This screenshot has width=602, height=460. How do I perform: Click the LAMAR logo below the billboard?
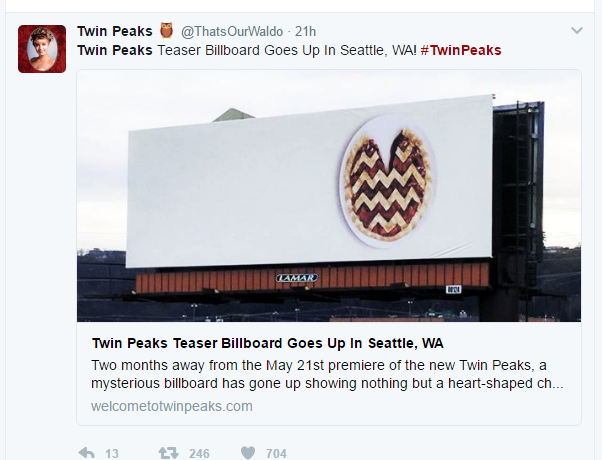pyautogui.click(x=296, y=277)
